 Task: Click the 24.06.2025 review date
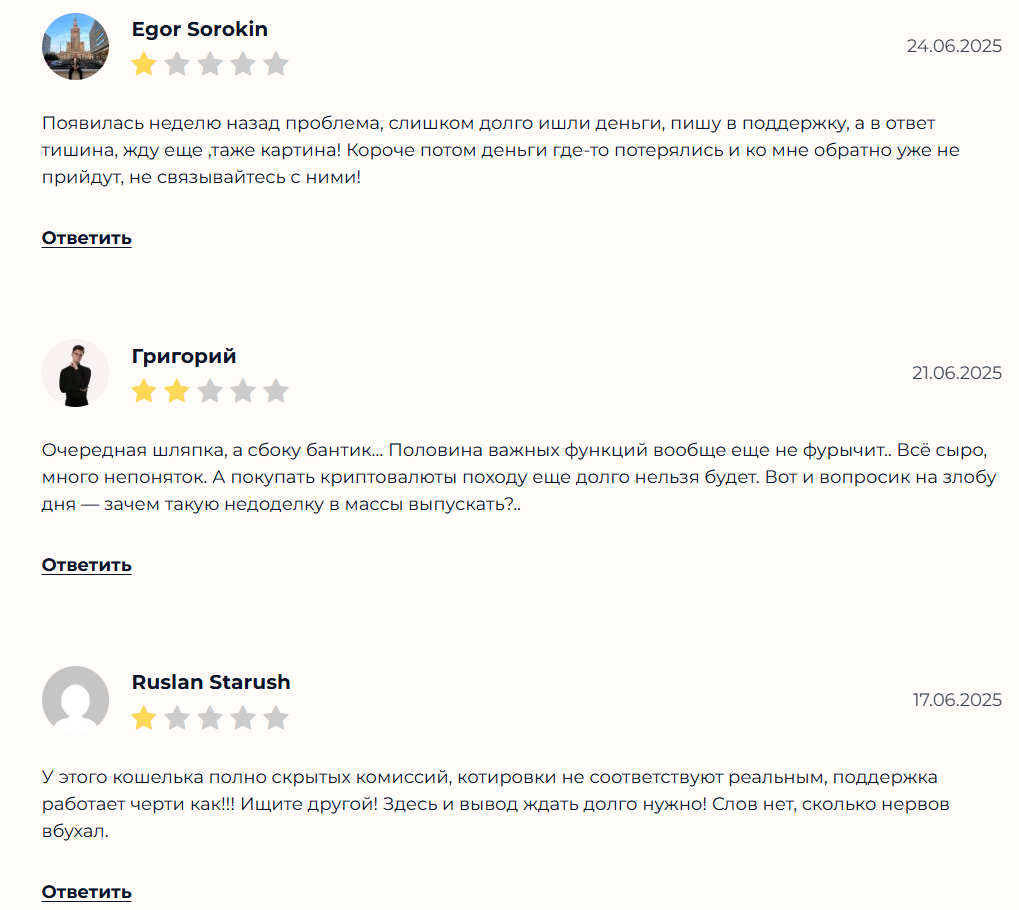954,46
